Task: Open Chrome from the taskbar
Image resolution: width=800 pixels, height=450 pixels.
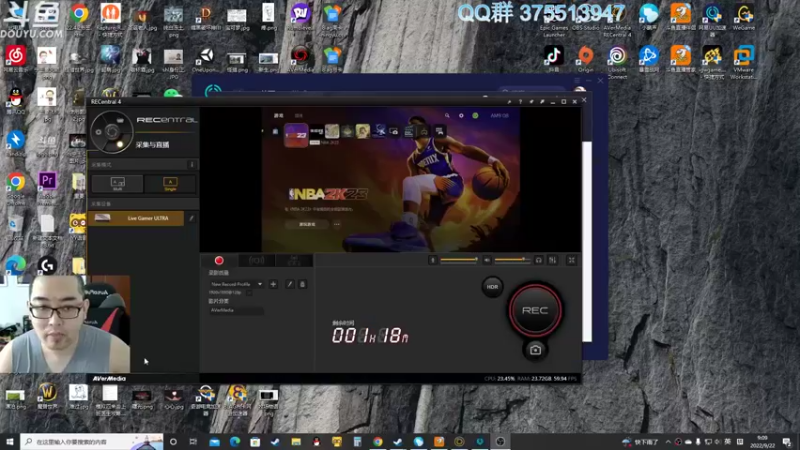Action: (378, 442)
